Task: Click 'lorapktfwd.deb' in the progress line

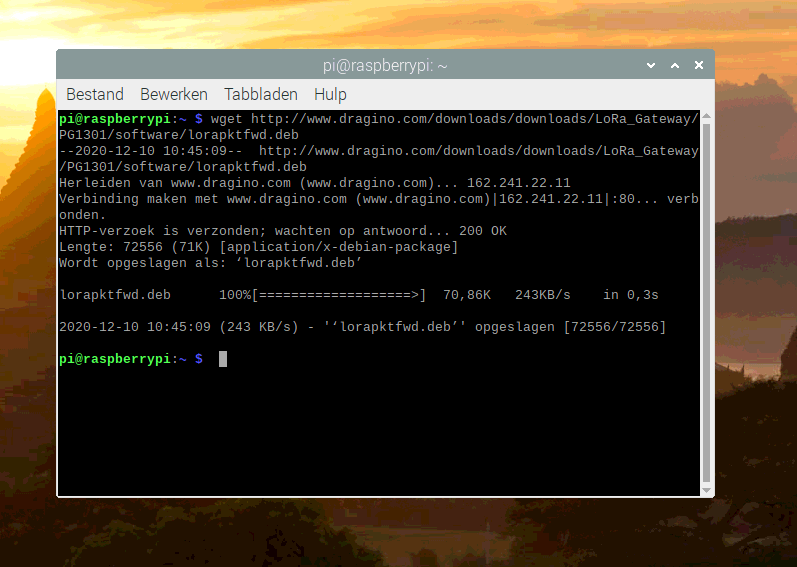Action: [x=115, y=295]
